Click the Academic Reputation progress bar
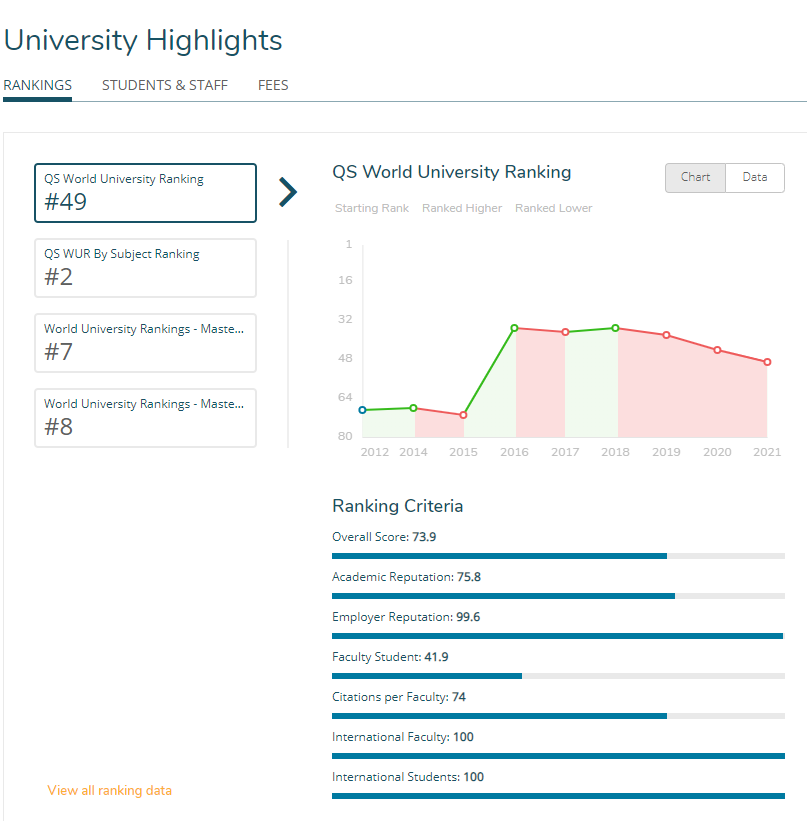The width and height of the screenshot is (807, 821). tap(558, 596)
